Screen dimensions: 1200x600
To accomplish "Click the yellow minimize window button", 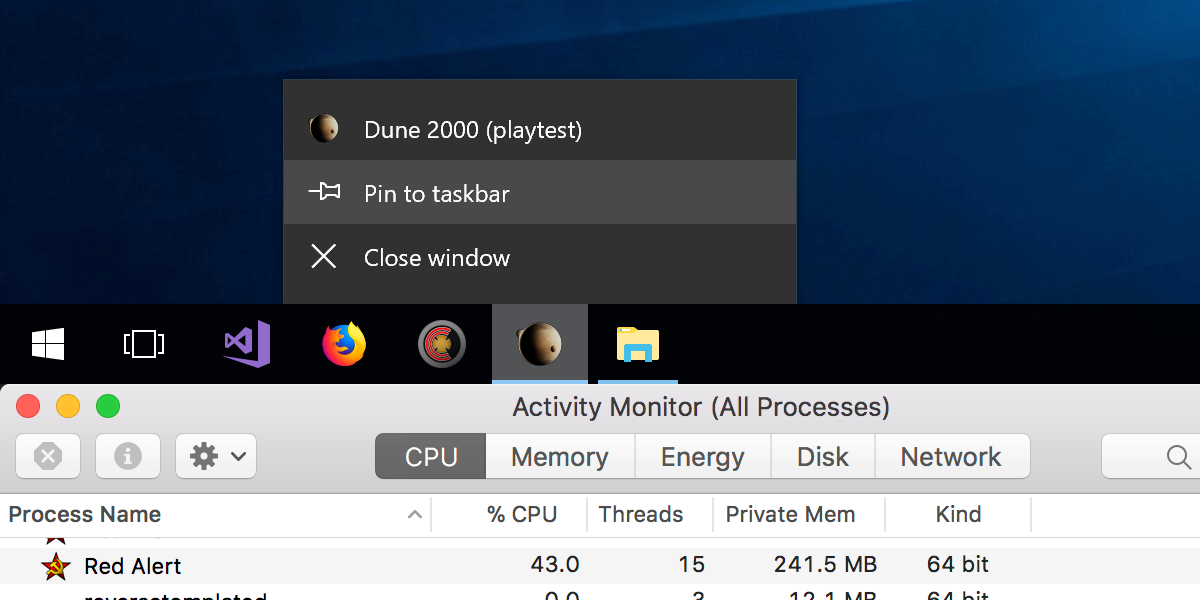I will (x=68, y=406).
